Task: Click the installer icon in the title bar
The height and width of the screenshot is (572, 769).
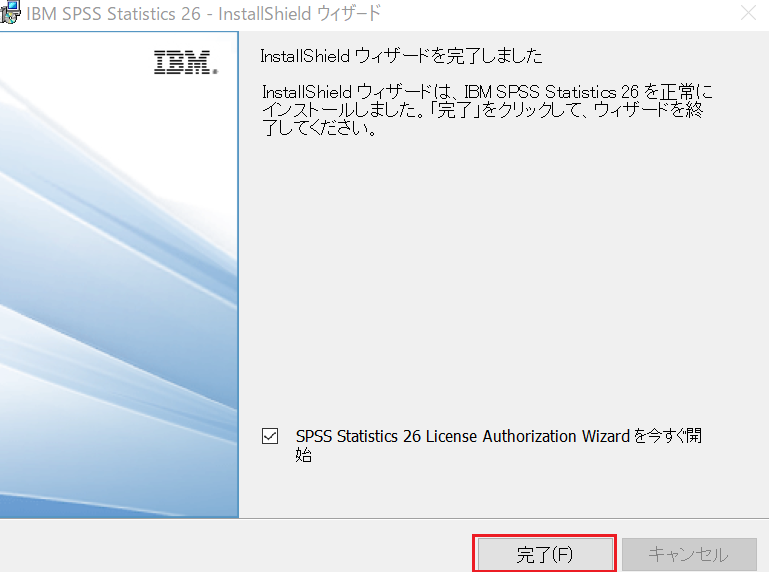Action: [10, 12]
